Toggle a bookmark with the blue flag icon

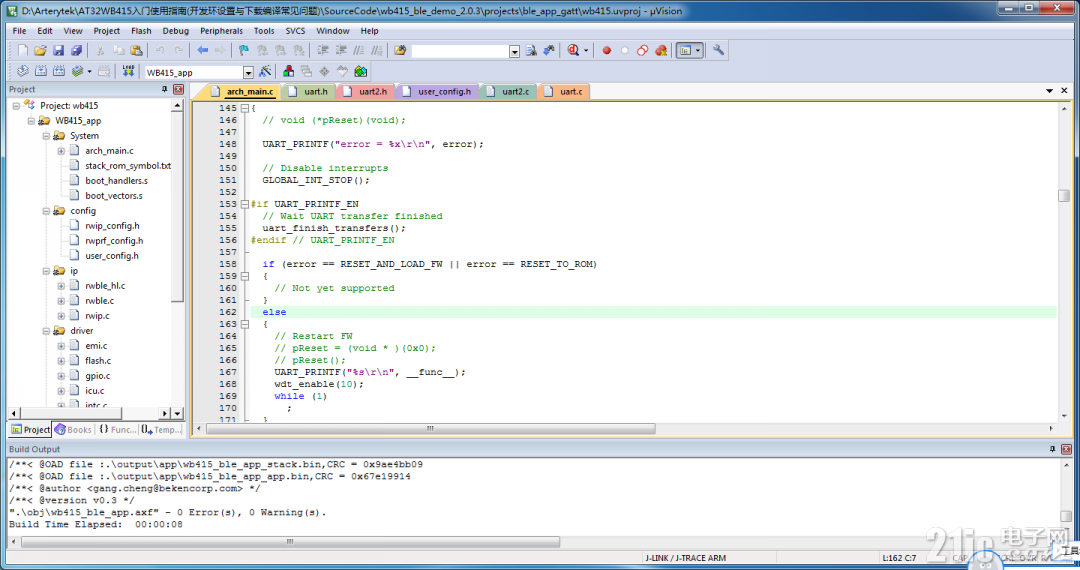(244, 50)
